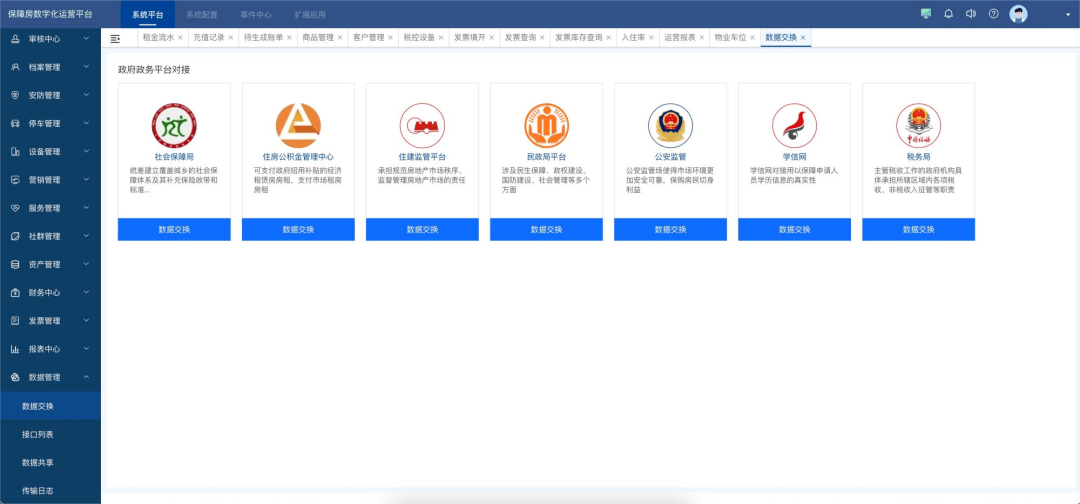
Task: Open the 发票查询 tab
Action: tap(520, 38)
